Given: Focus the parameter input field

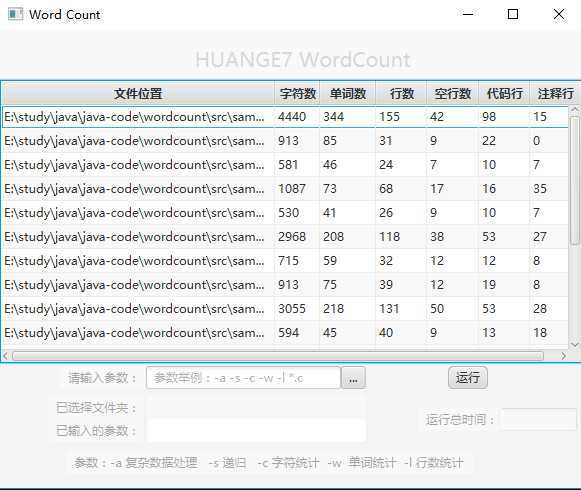Looking at the screenshot, I should click(x=243, y=378).
